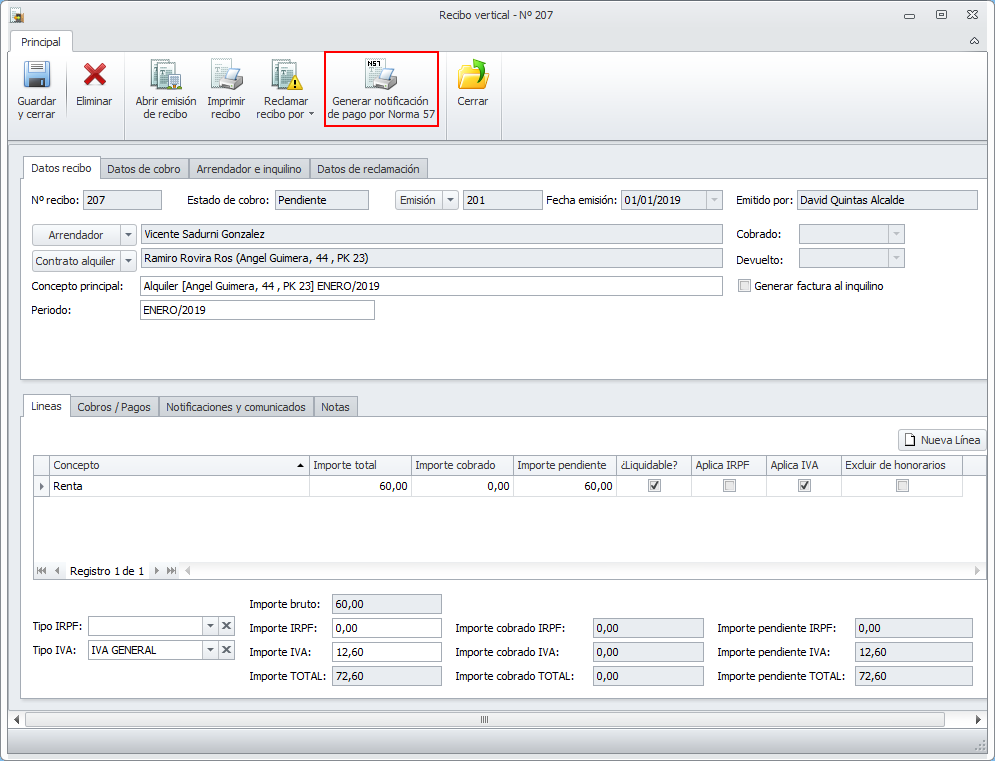This screenshot has width=995, height=761.
Task: Click the red X Eliminar icon
Action: (94, 76)
